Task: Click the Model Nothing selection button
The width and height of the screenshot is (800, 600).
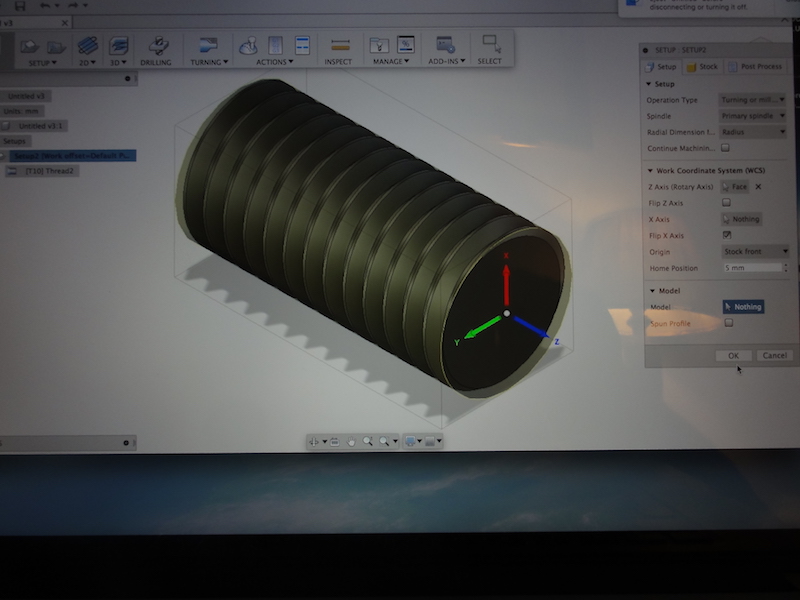Action: coord(743,307)
